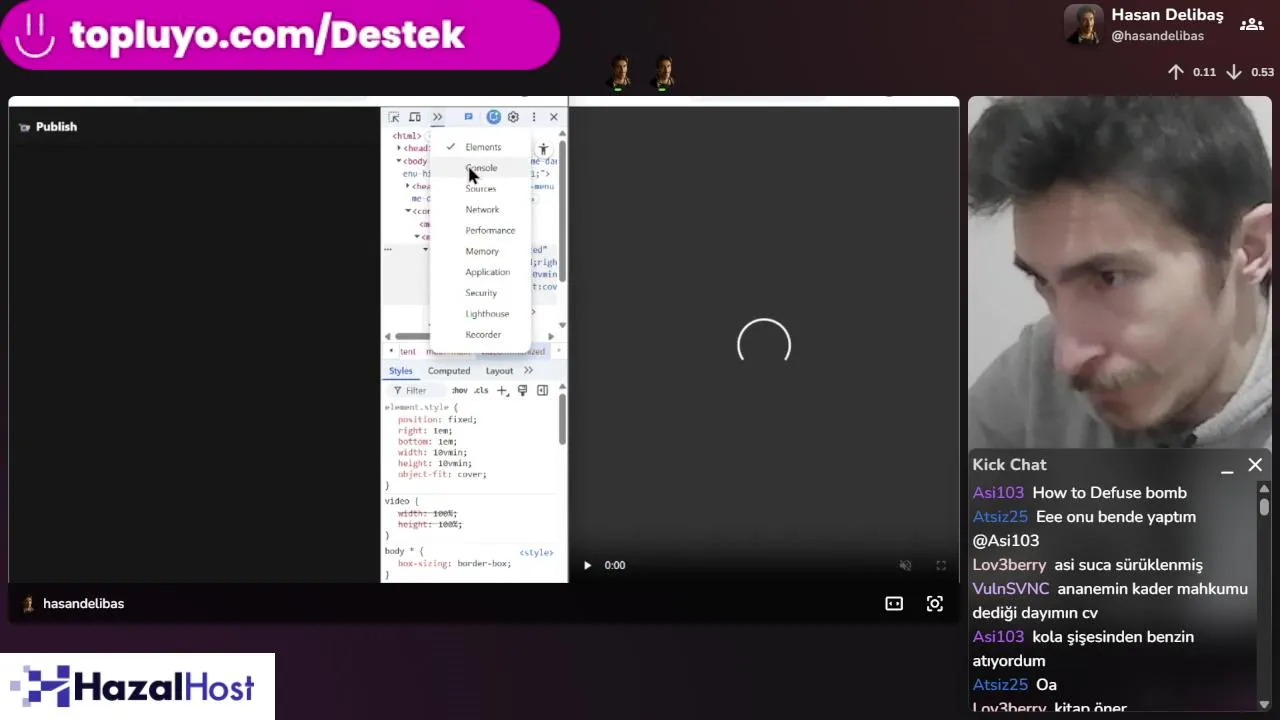Viewport: 1280px width, 720px height.
Task: Select the inspect element picker icon
Action: point(394,117)
